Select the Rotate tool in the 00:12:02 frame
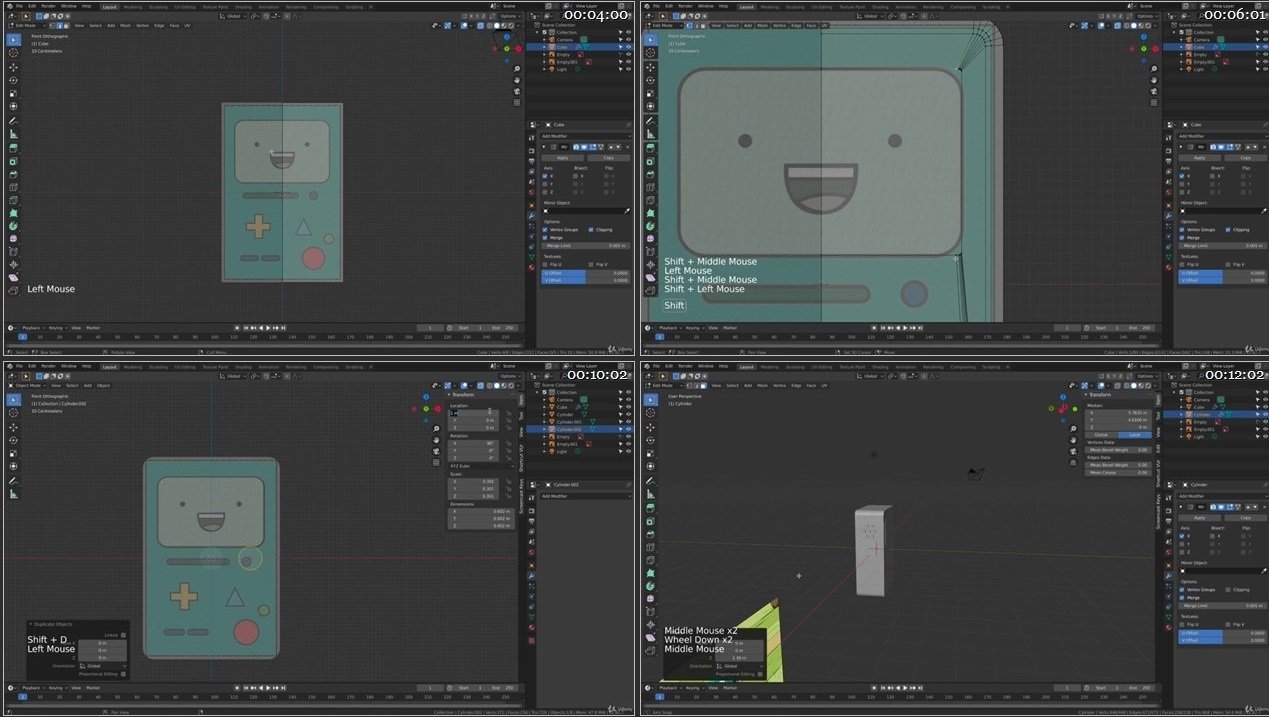 tap(649, 440)
